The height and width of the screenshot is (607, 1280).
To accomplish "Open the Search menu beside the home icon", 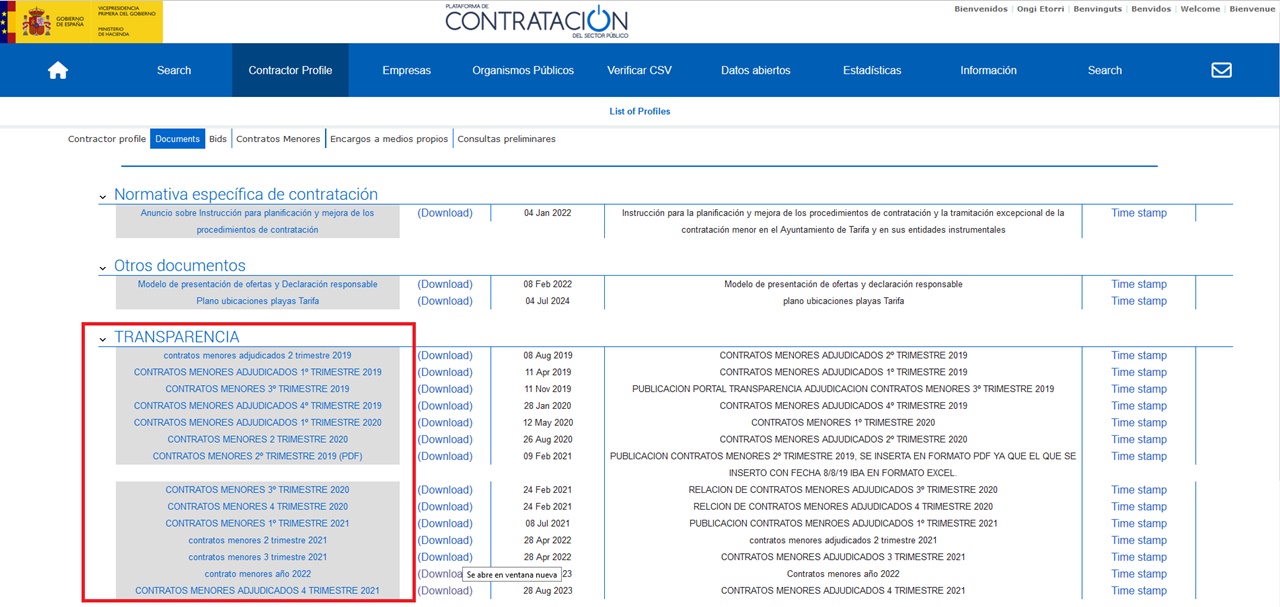I will pos(174,70).
